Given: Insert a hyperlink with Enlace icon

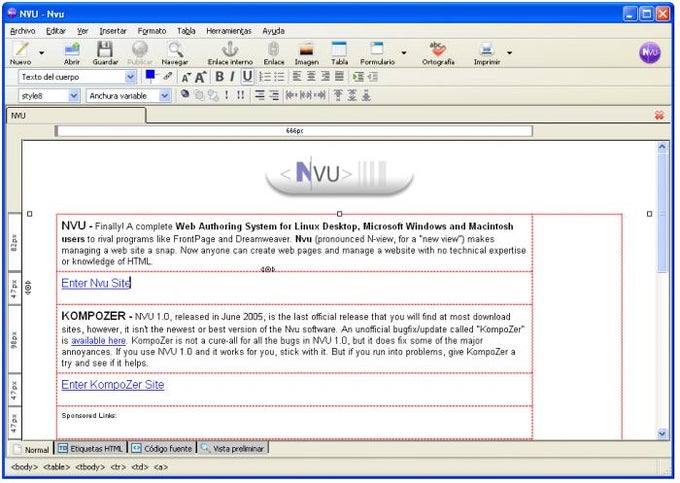Looking at the screenshot, I should tap(274, 53).
